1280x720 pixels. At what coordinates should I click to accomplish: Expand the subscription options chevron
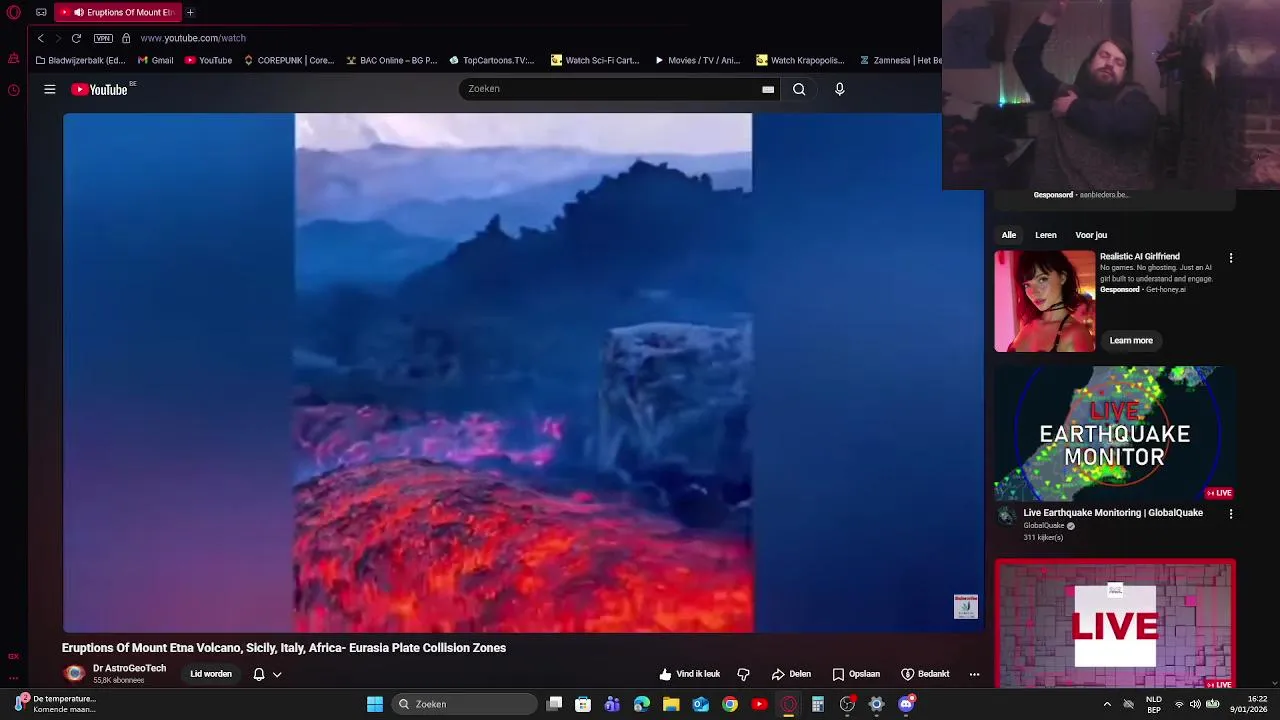click(277, 674)
